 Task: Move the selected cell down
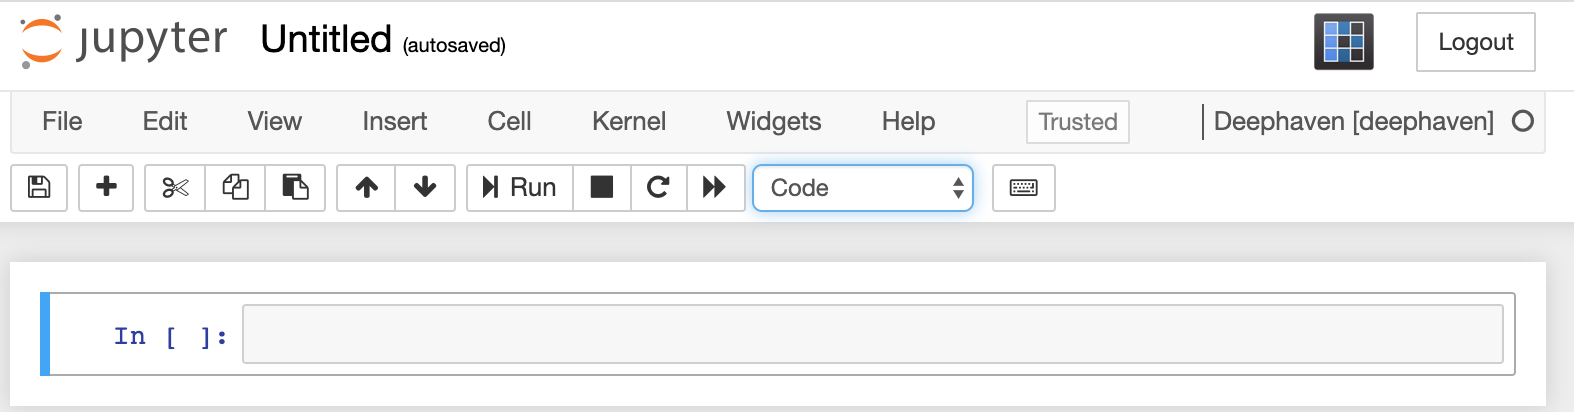(x=425, y=188)
